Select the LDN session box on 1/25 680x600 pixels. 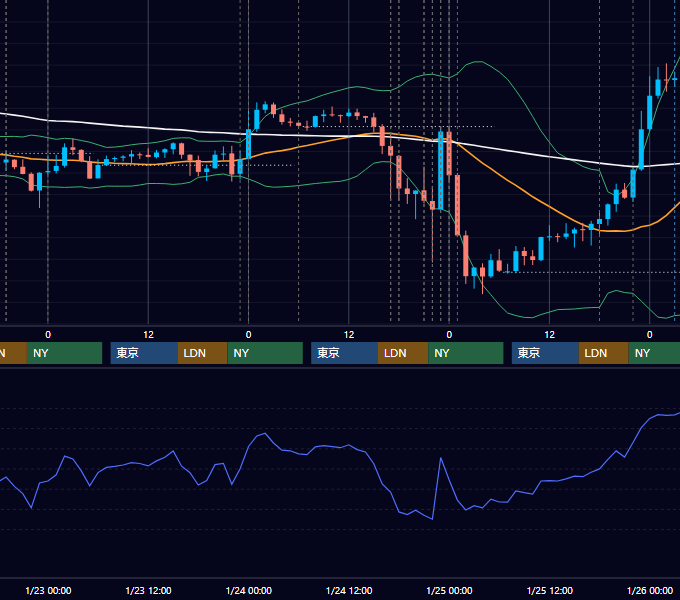tap(604, 353)
